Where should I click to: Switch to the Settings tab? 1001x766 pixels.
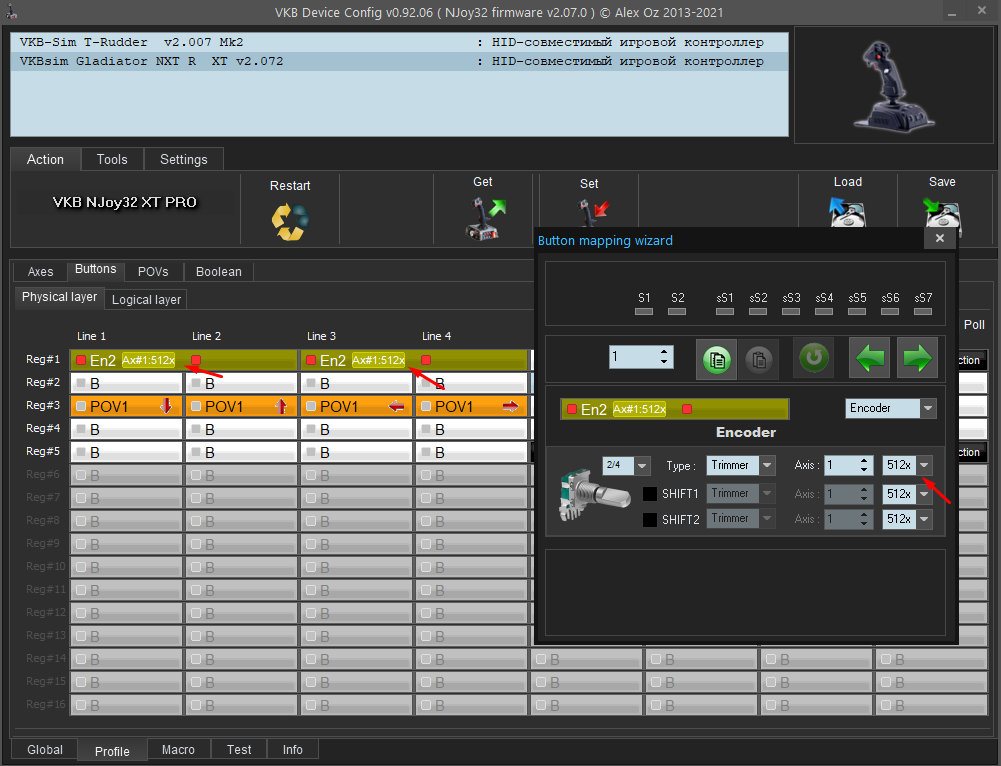(183, 159)
